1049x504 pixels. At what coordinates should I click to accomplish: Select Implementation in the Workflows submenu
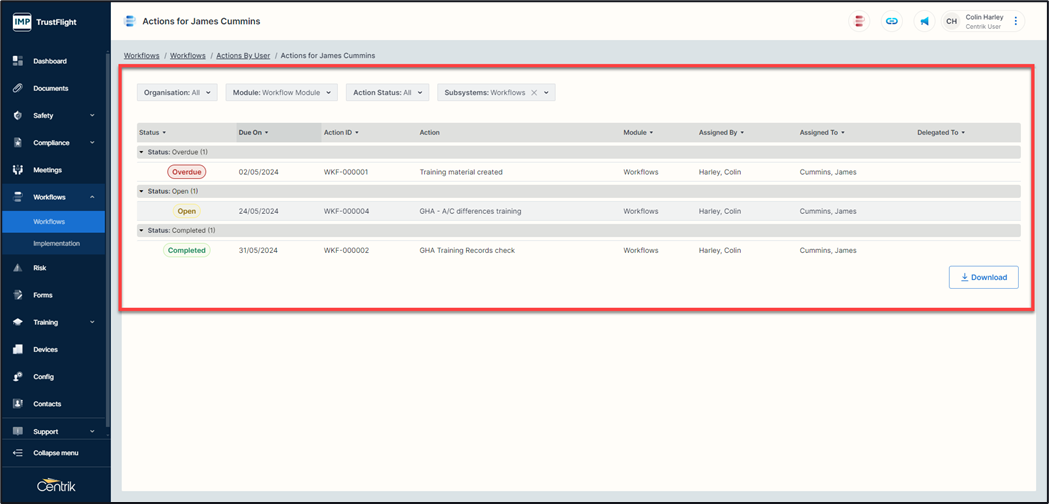tap(56, 244)
